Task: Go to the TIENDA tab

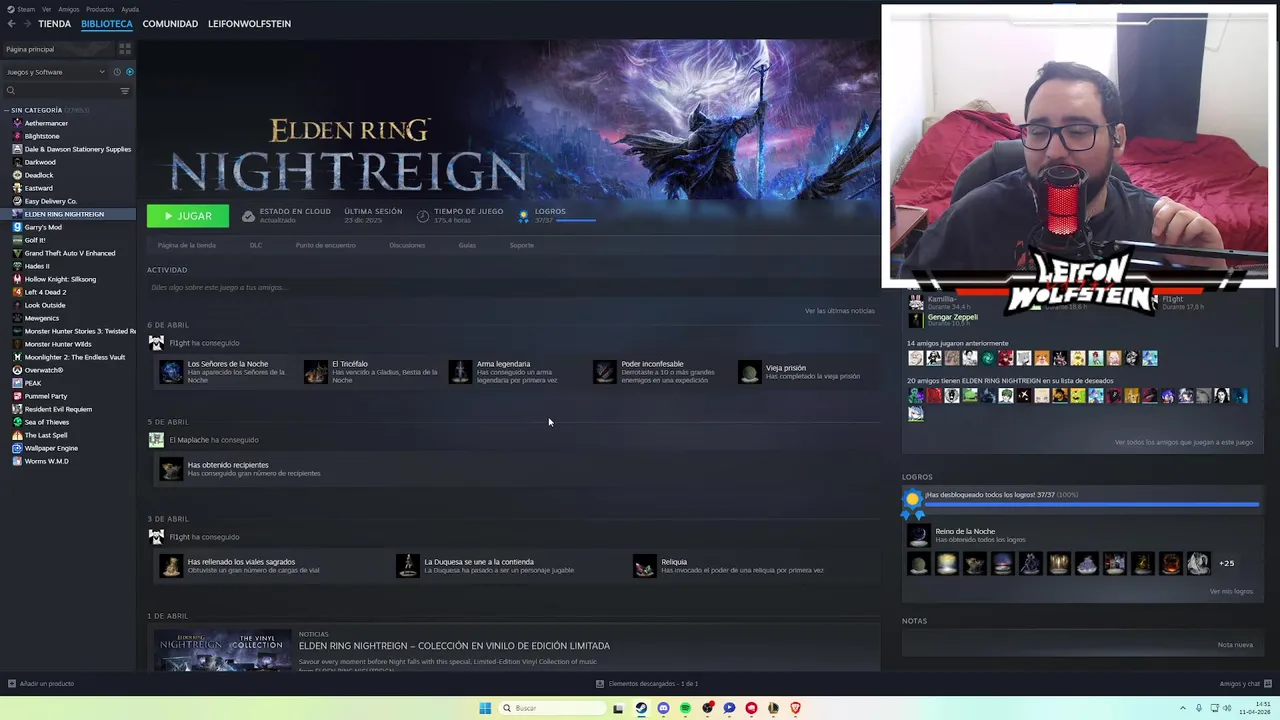Action: point(54,24)
